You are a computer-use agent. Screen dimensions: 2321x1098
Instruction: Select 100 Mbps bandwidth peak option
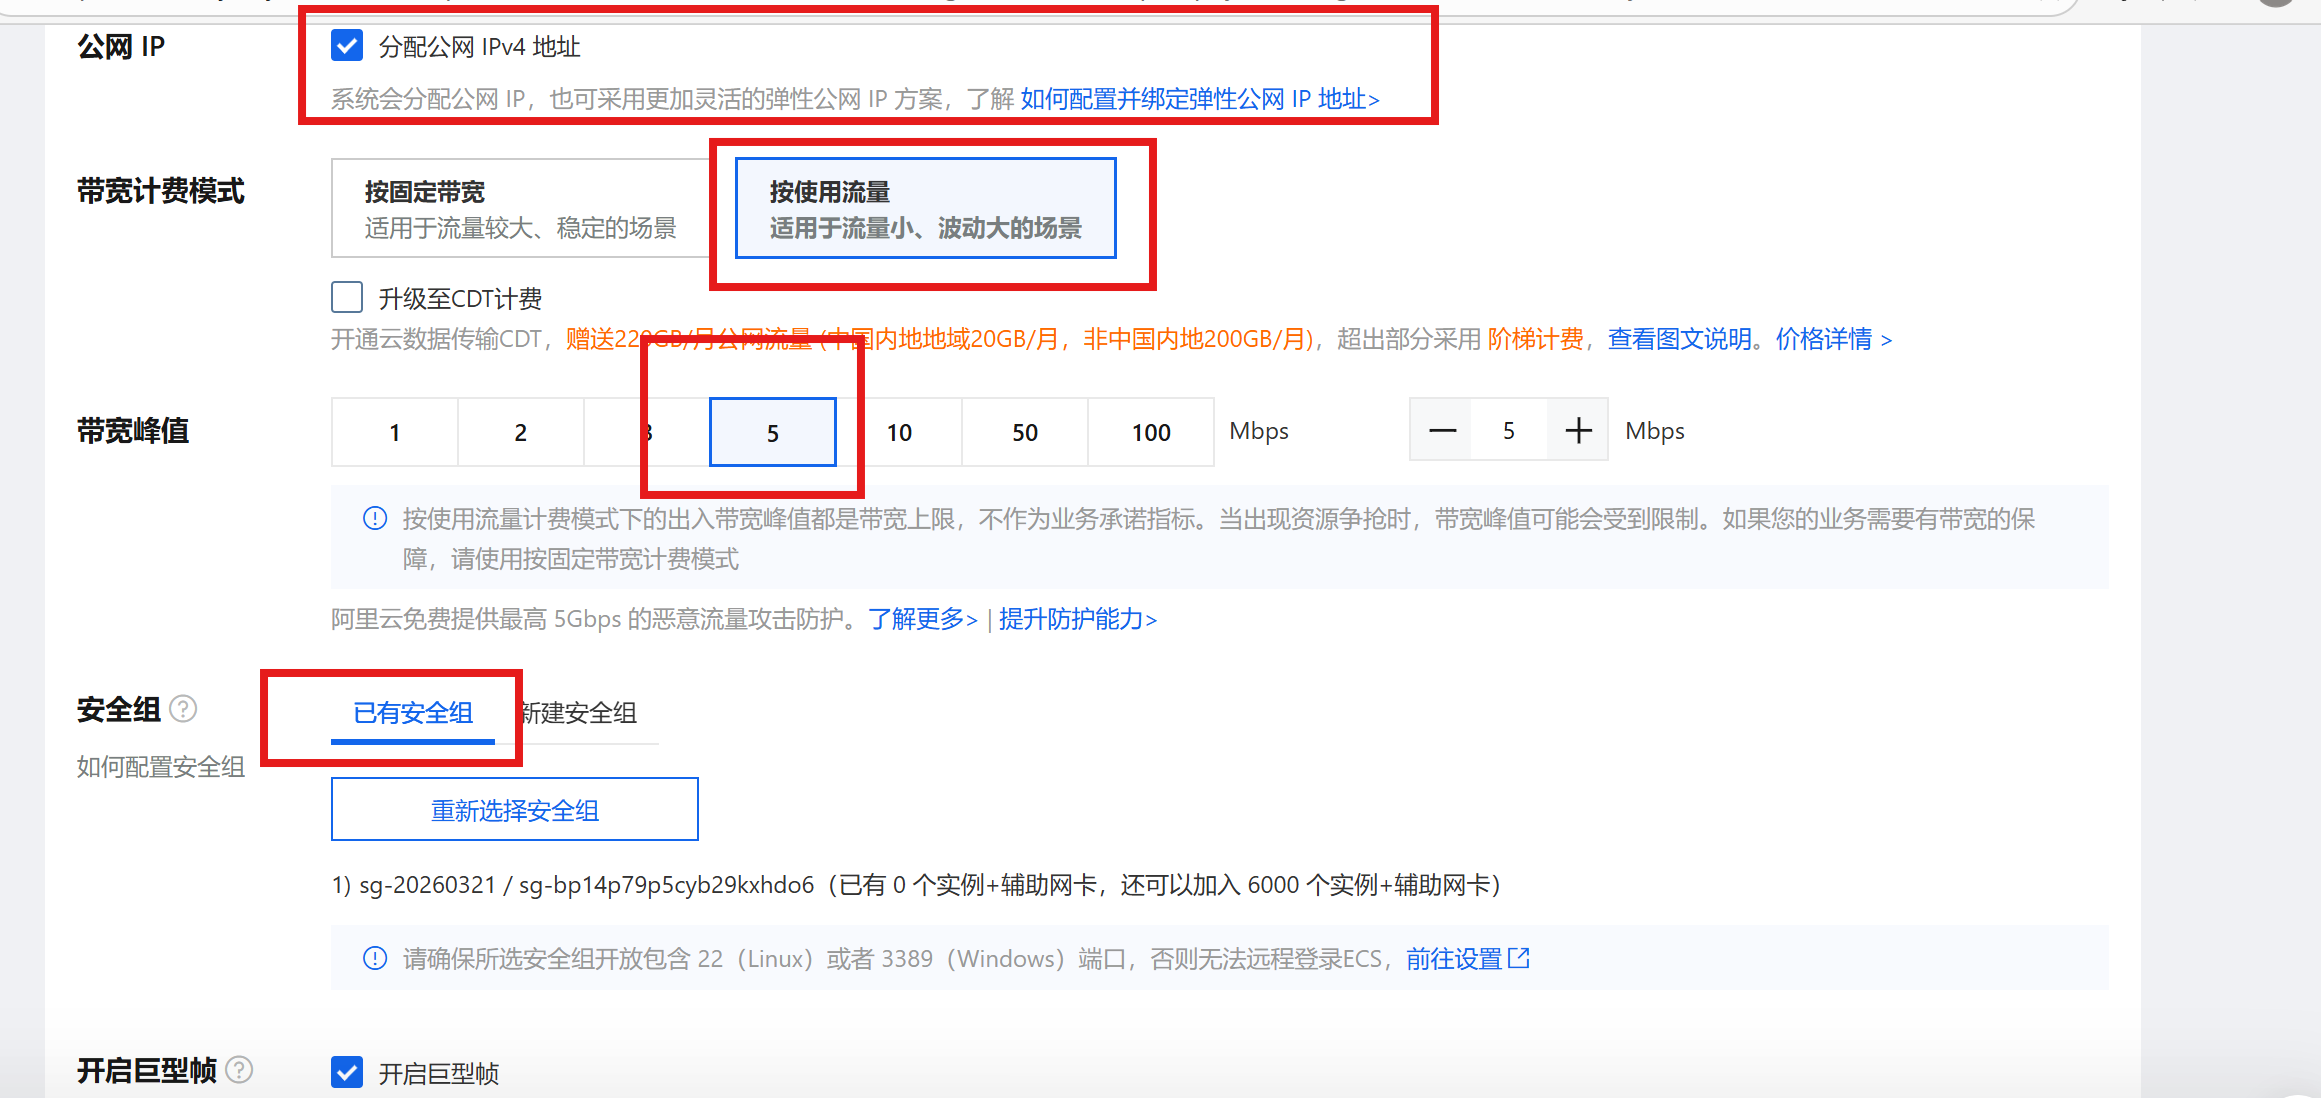coord(1150,432)
